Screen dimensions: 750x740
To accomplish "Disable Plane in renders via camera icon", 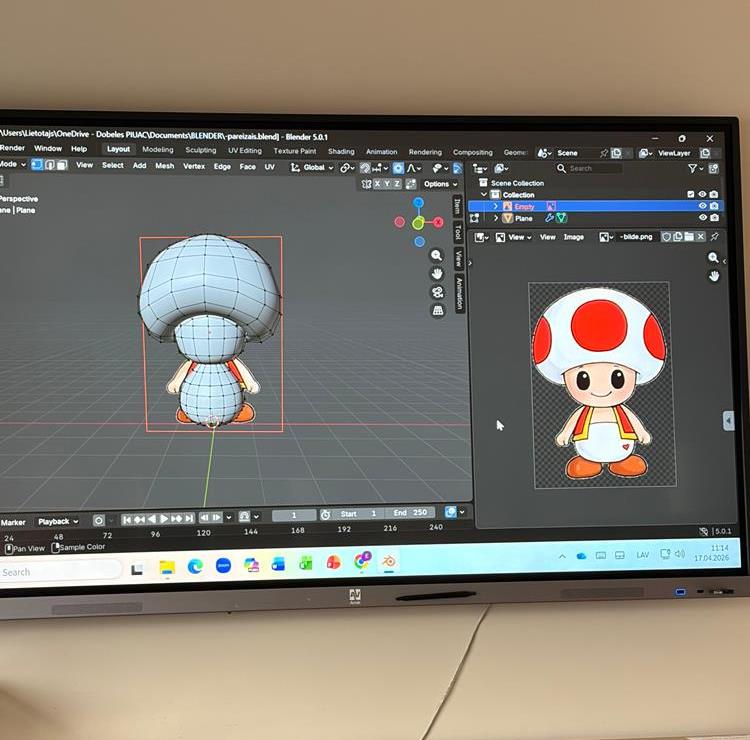I will [x=714, y=217].
